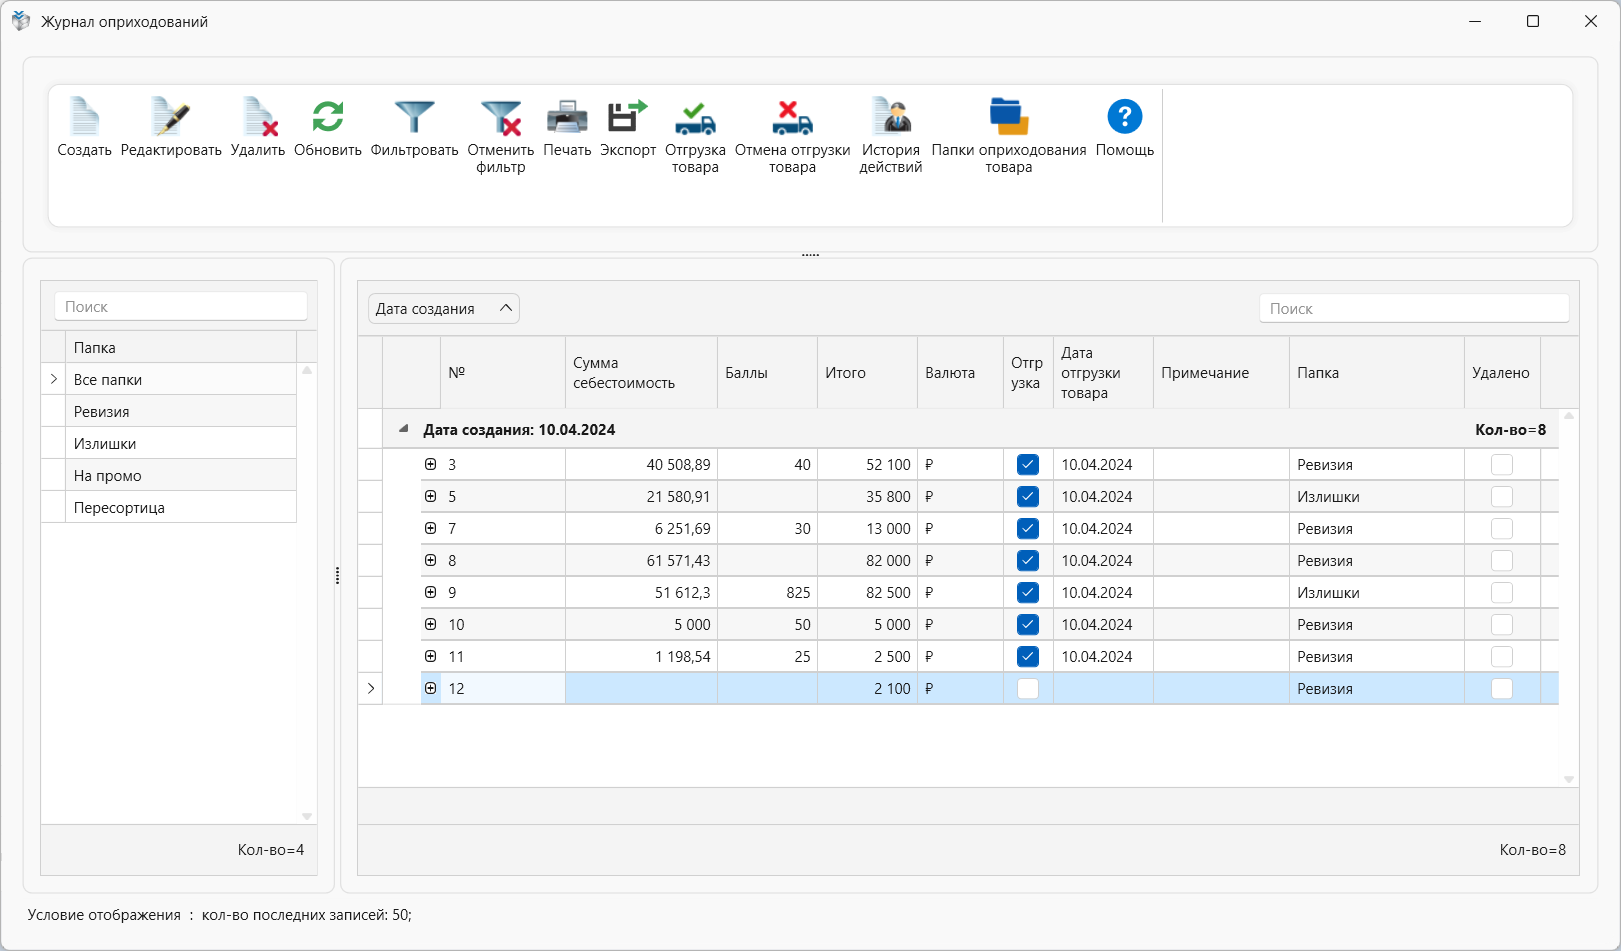This screenshot has width=1621, height=951.
Task: Click the folder panel Поиск field
Action: tap(181, 306)
